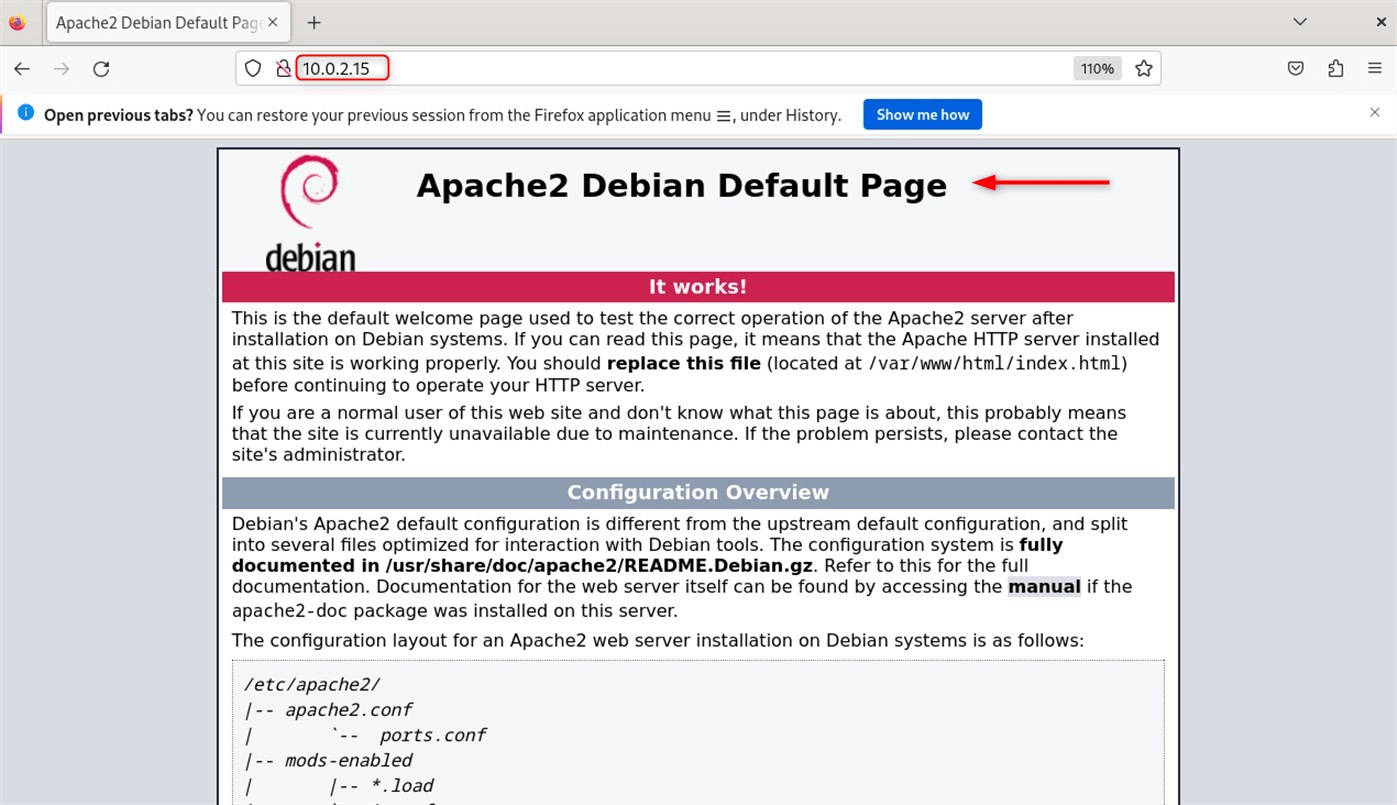Click the bold replace this file text
This screenshot has height=805, width=1397.
tap(684, 364)
